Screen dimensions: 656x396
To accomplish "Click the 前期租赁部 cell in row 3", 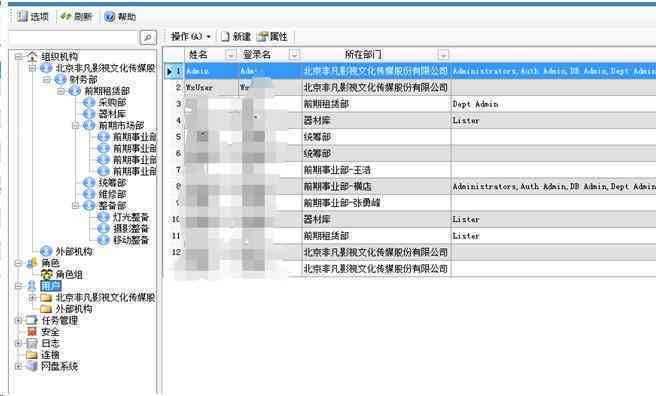I will [377, 104].
